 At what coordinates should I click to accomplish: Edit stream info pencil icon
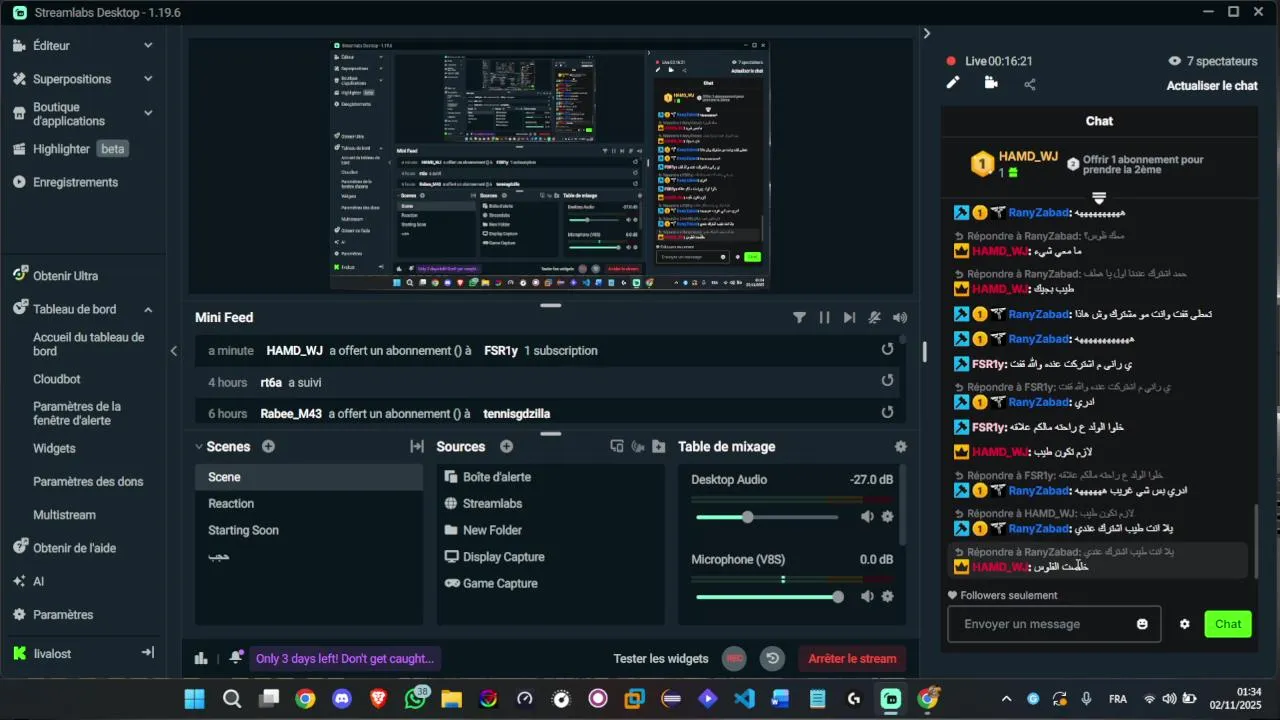[x=953, y=83]
